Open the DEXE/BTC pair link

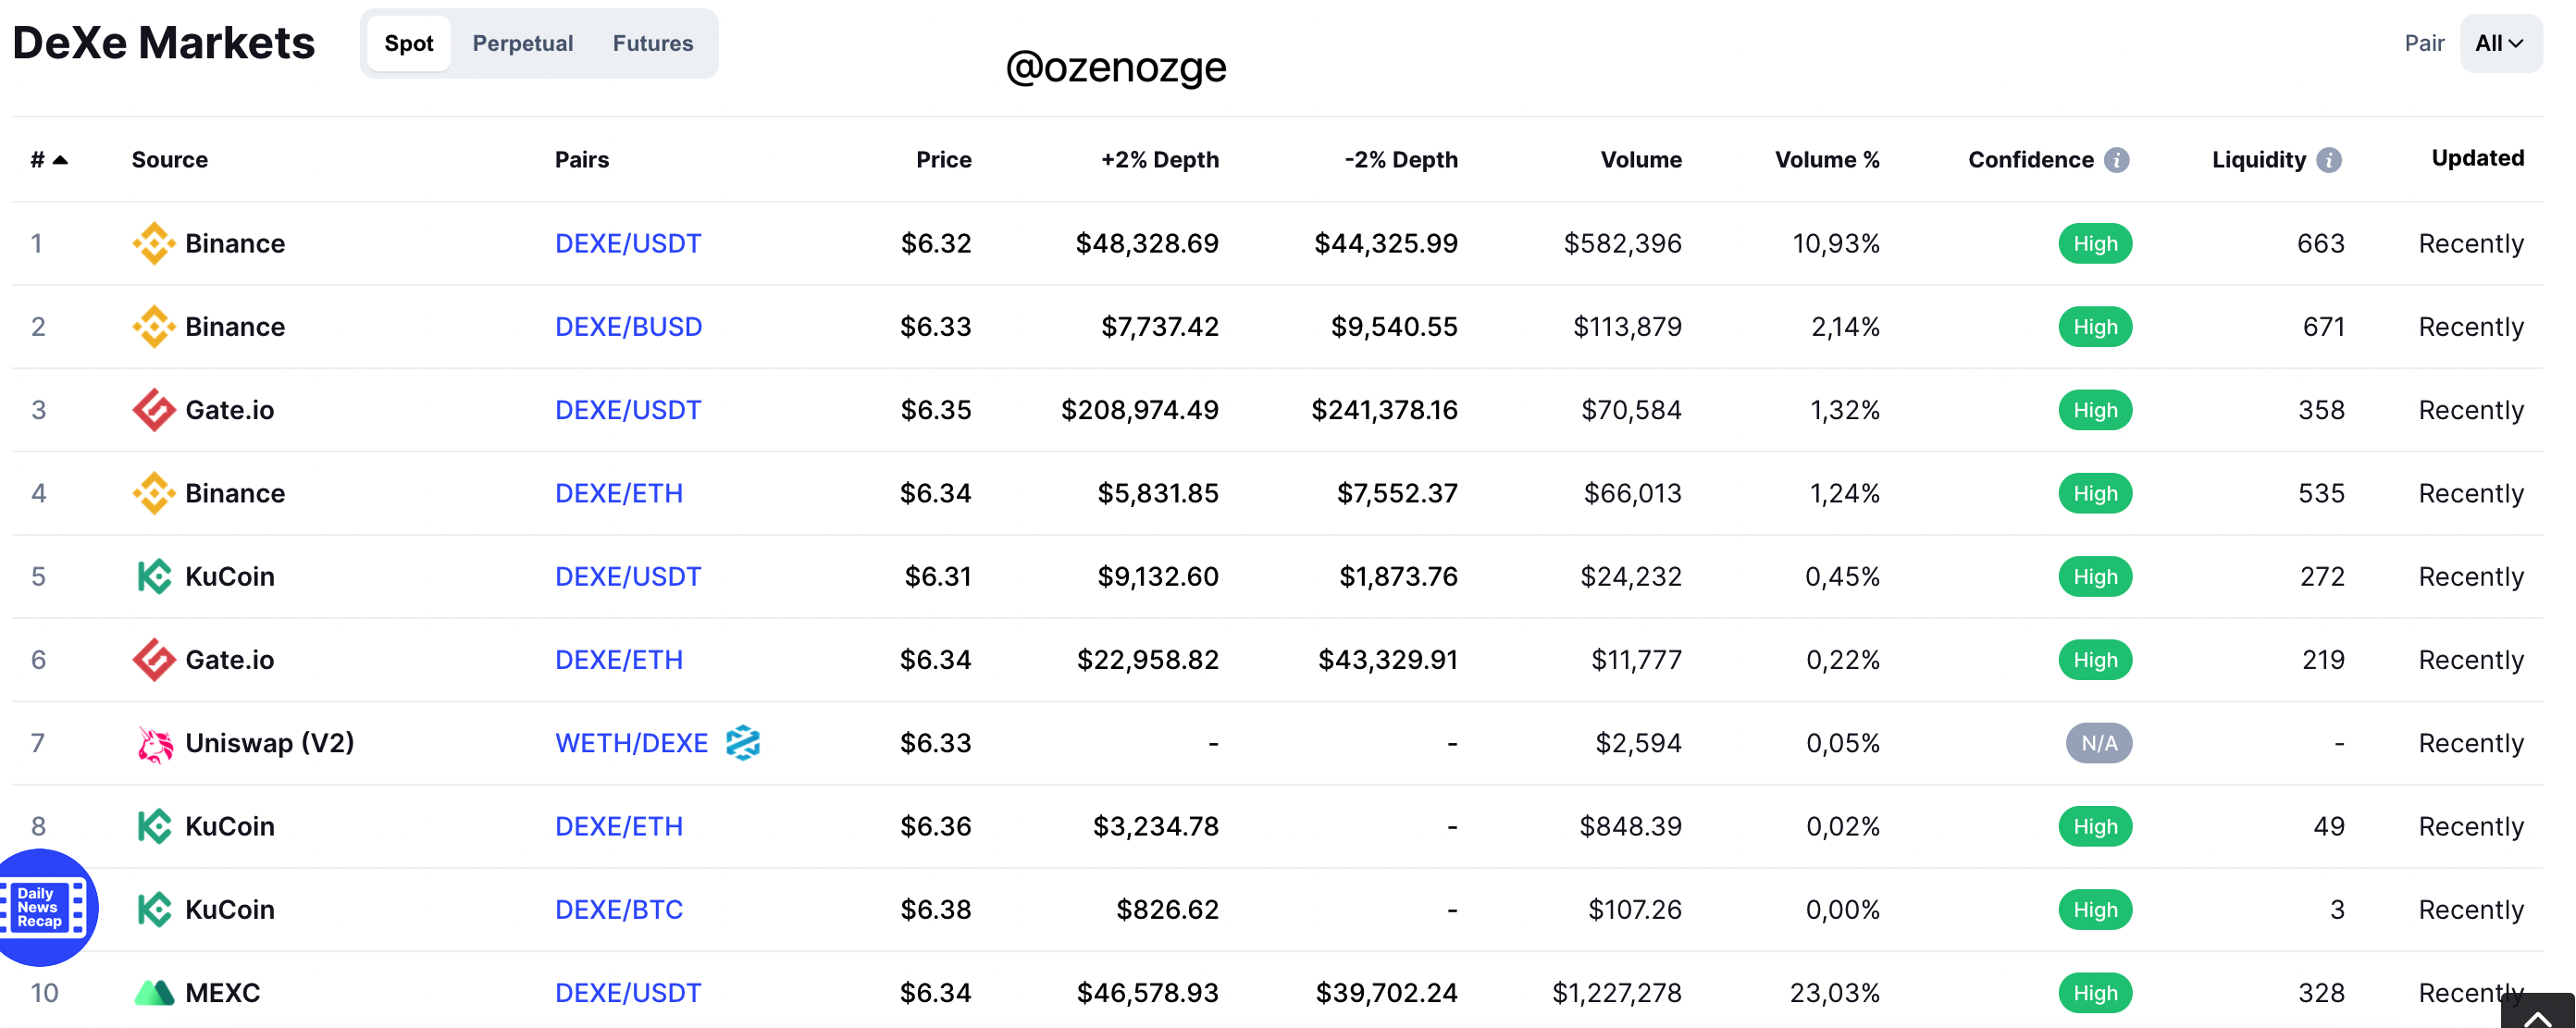pos(619,910)
